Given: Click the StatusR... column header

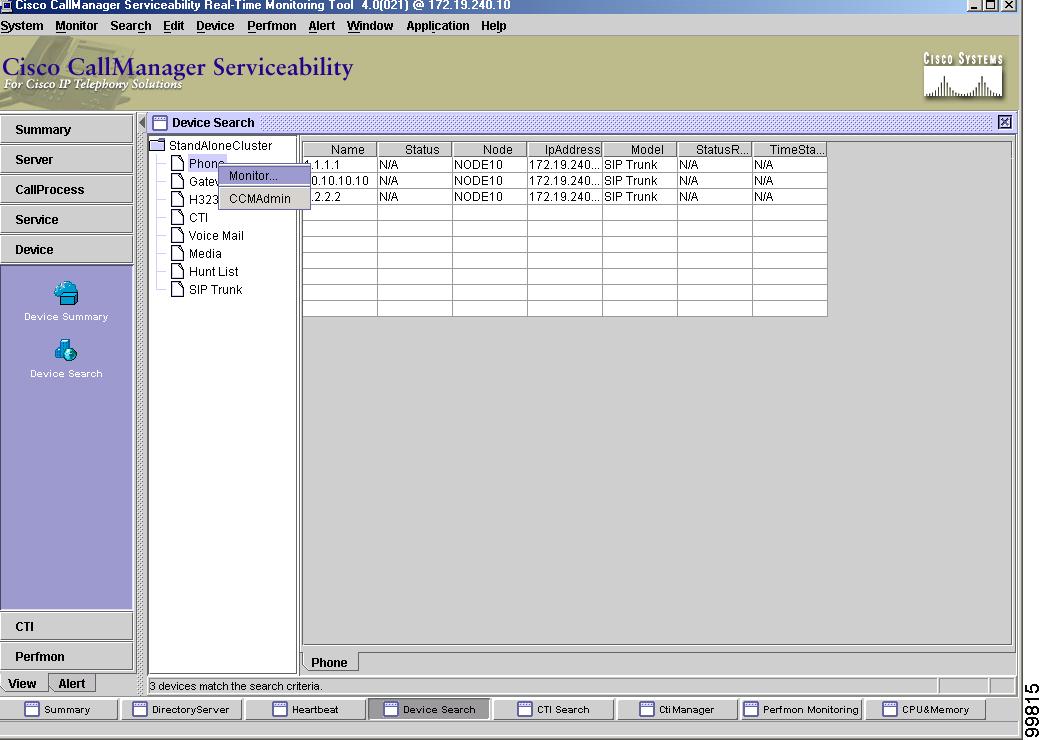Looking at the screenshot, I should click(715, 149).
